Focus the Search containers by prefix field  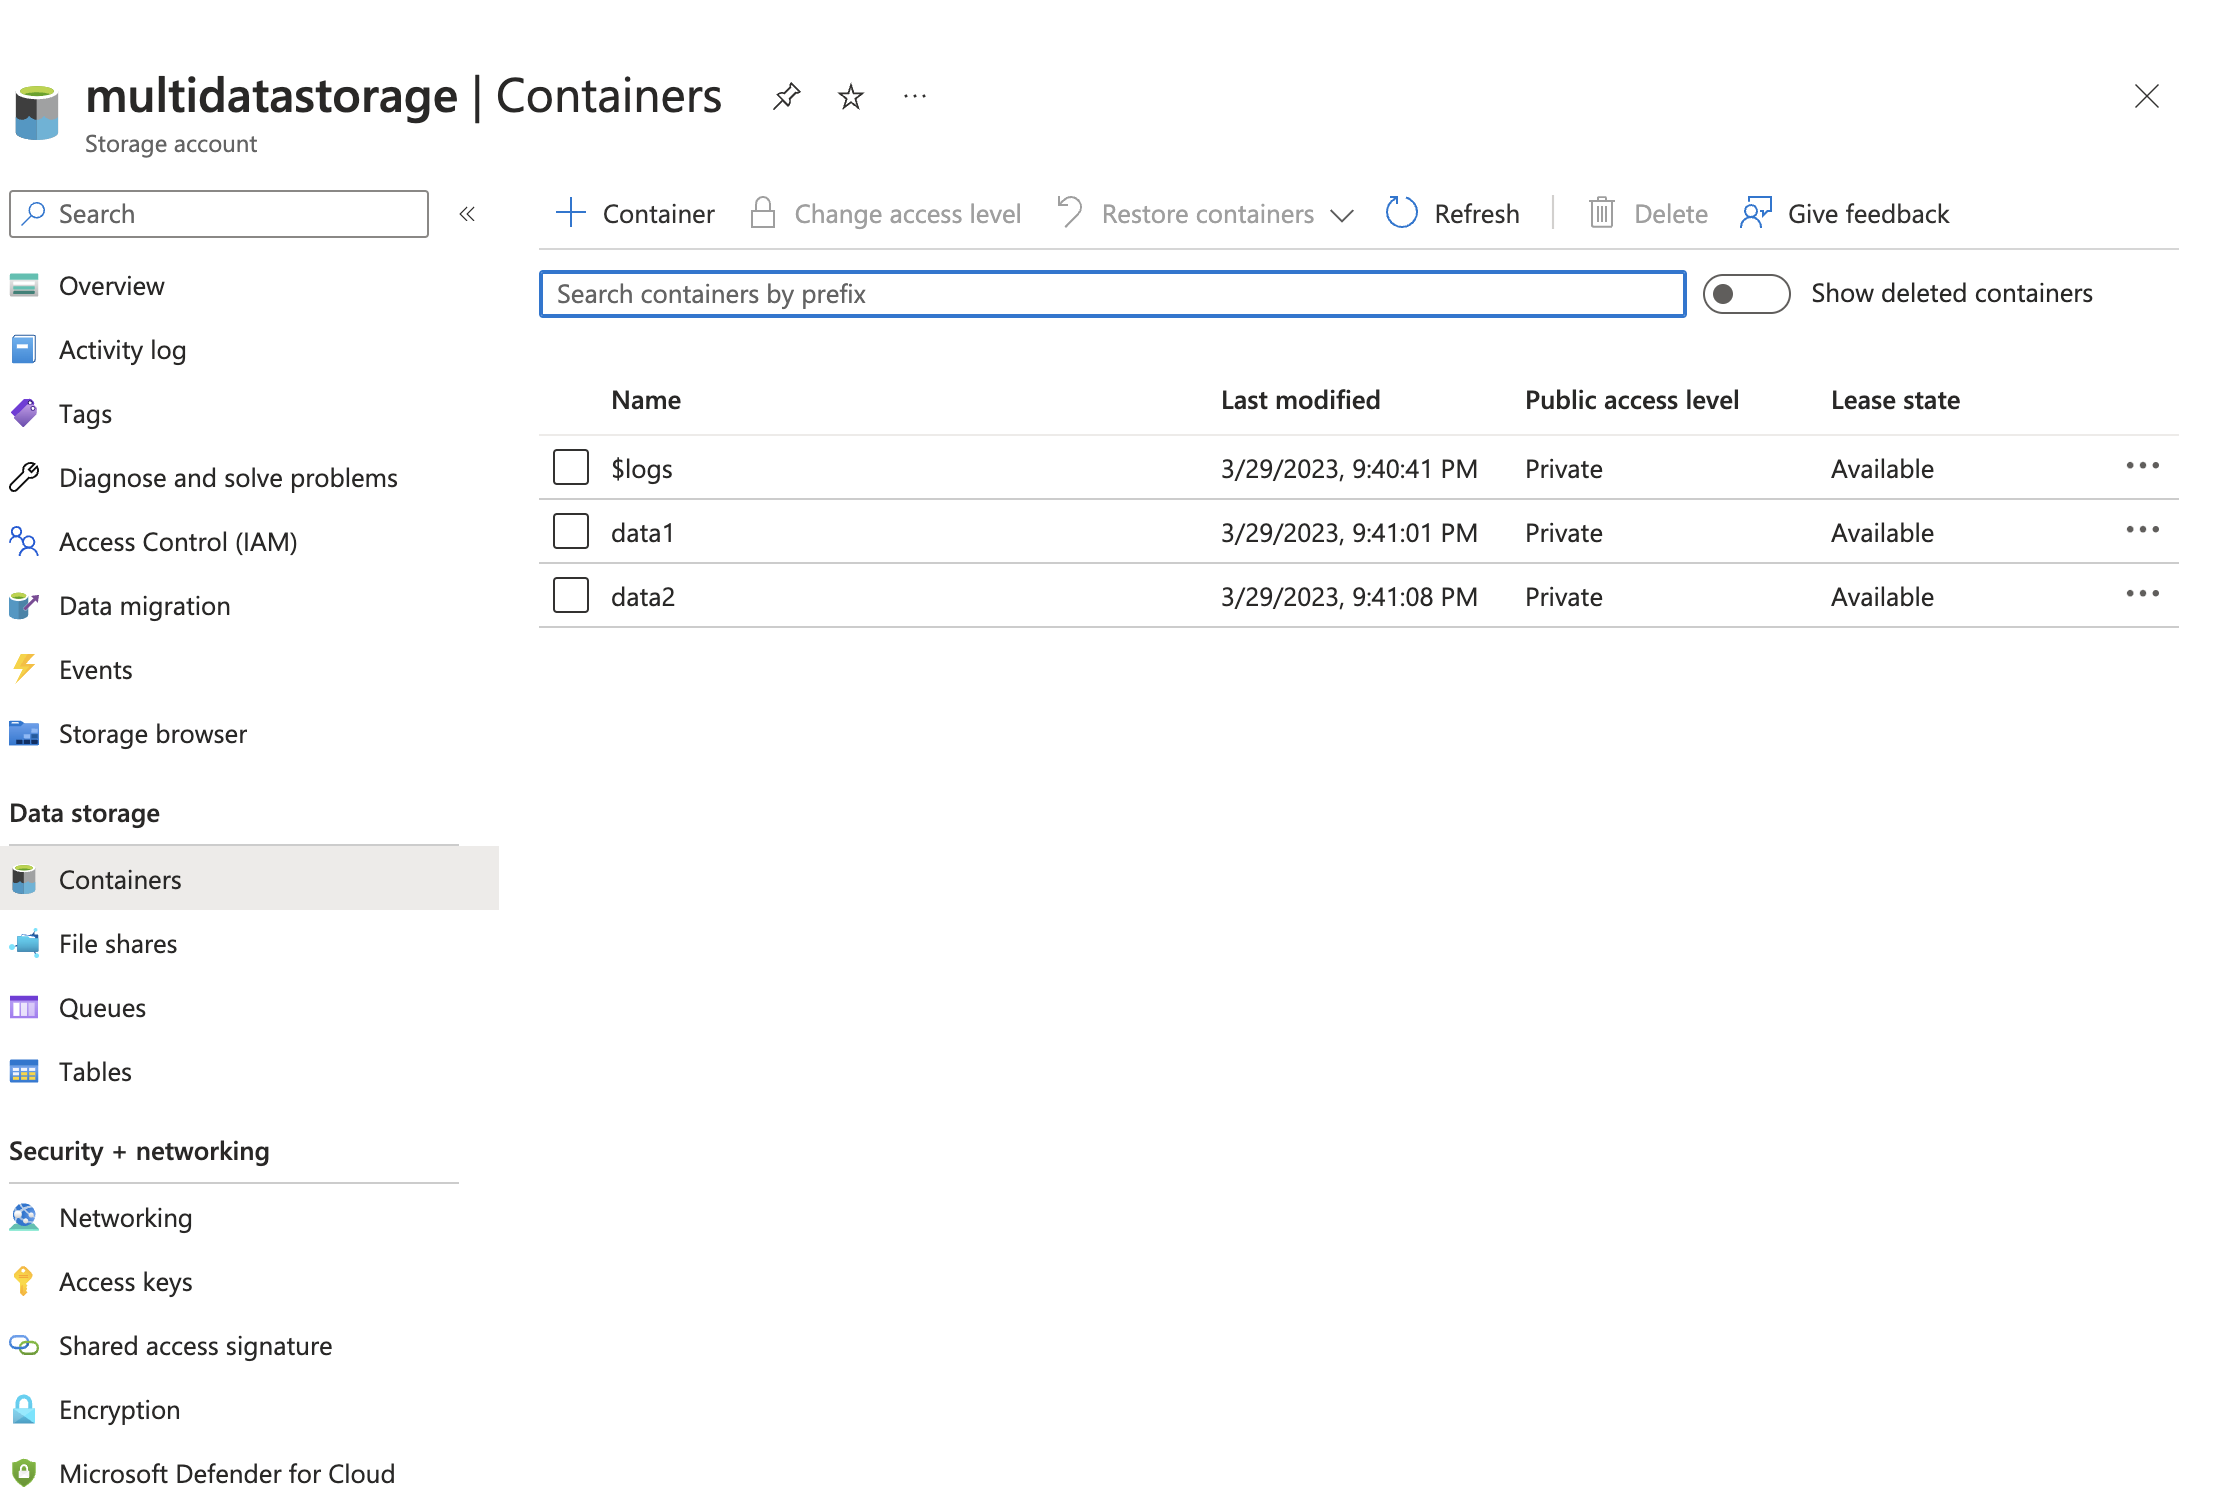click(x=1112, y=294)
